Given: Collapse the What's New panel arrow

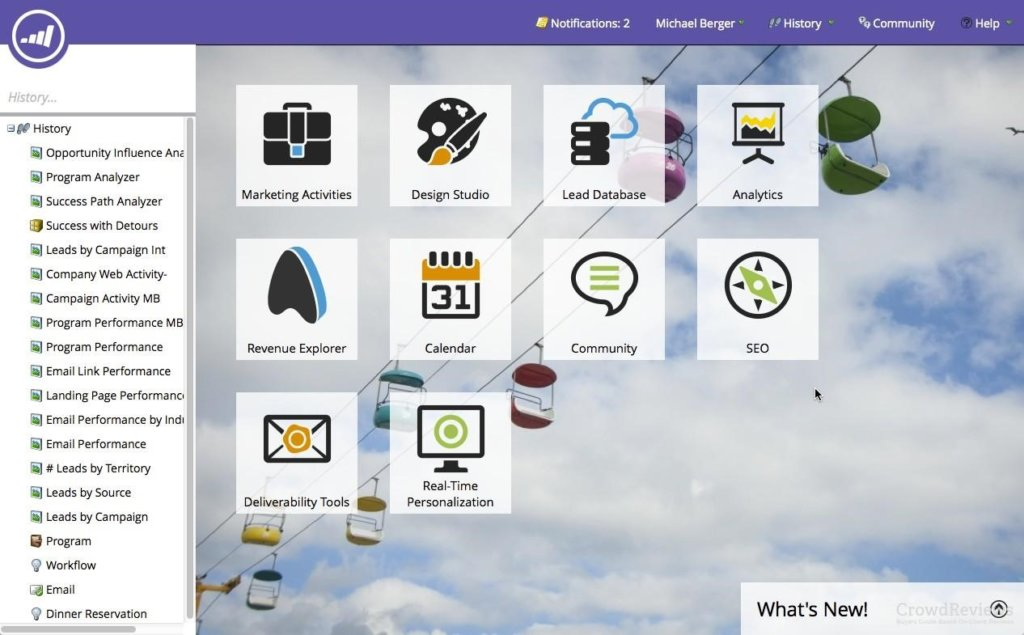Looking at the screenshot, I should (x=999, y=608).
